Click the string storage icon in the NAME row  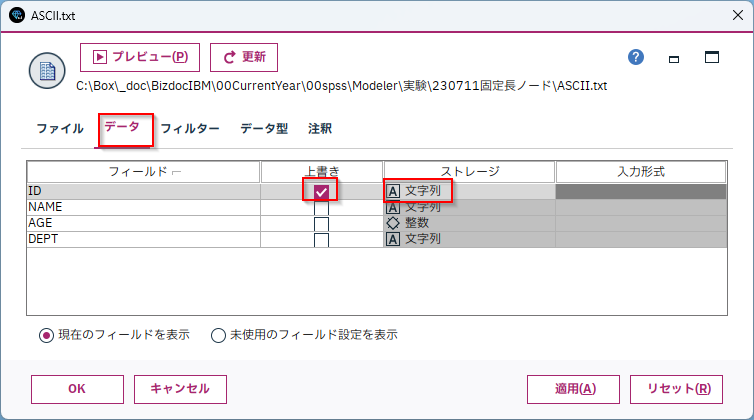(393, 208)
